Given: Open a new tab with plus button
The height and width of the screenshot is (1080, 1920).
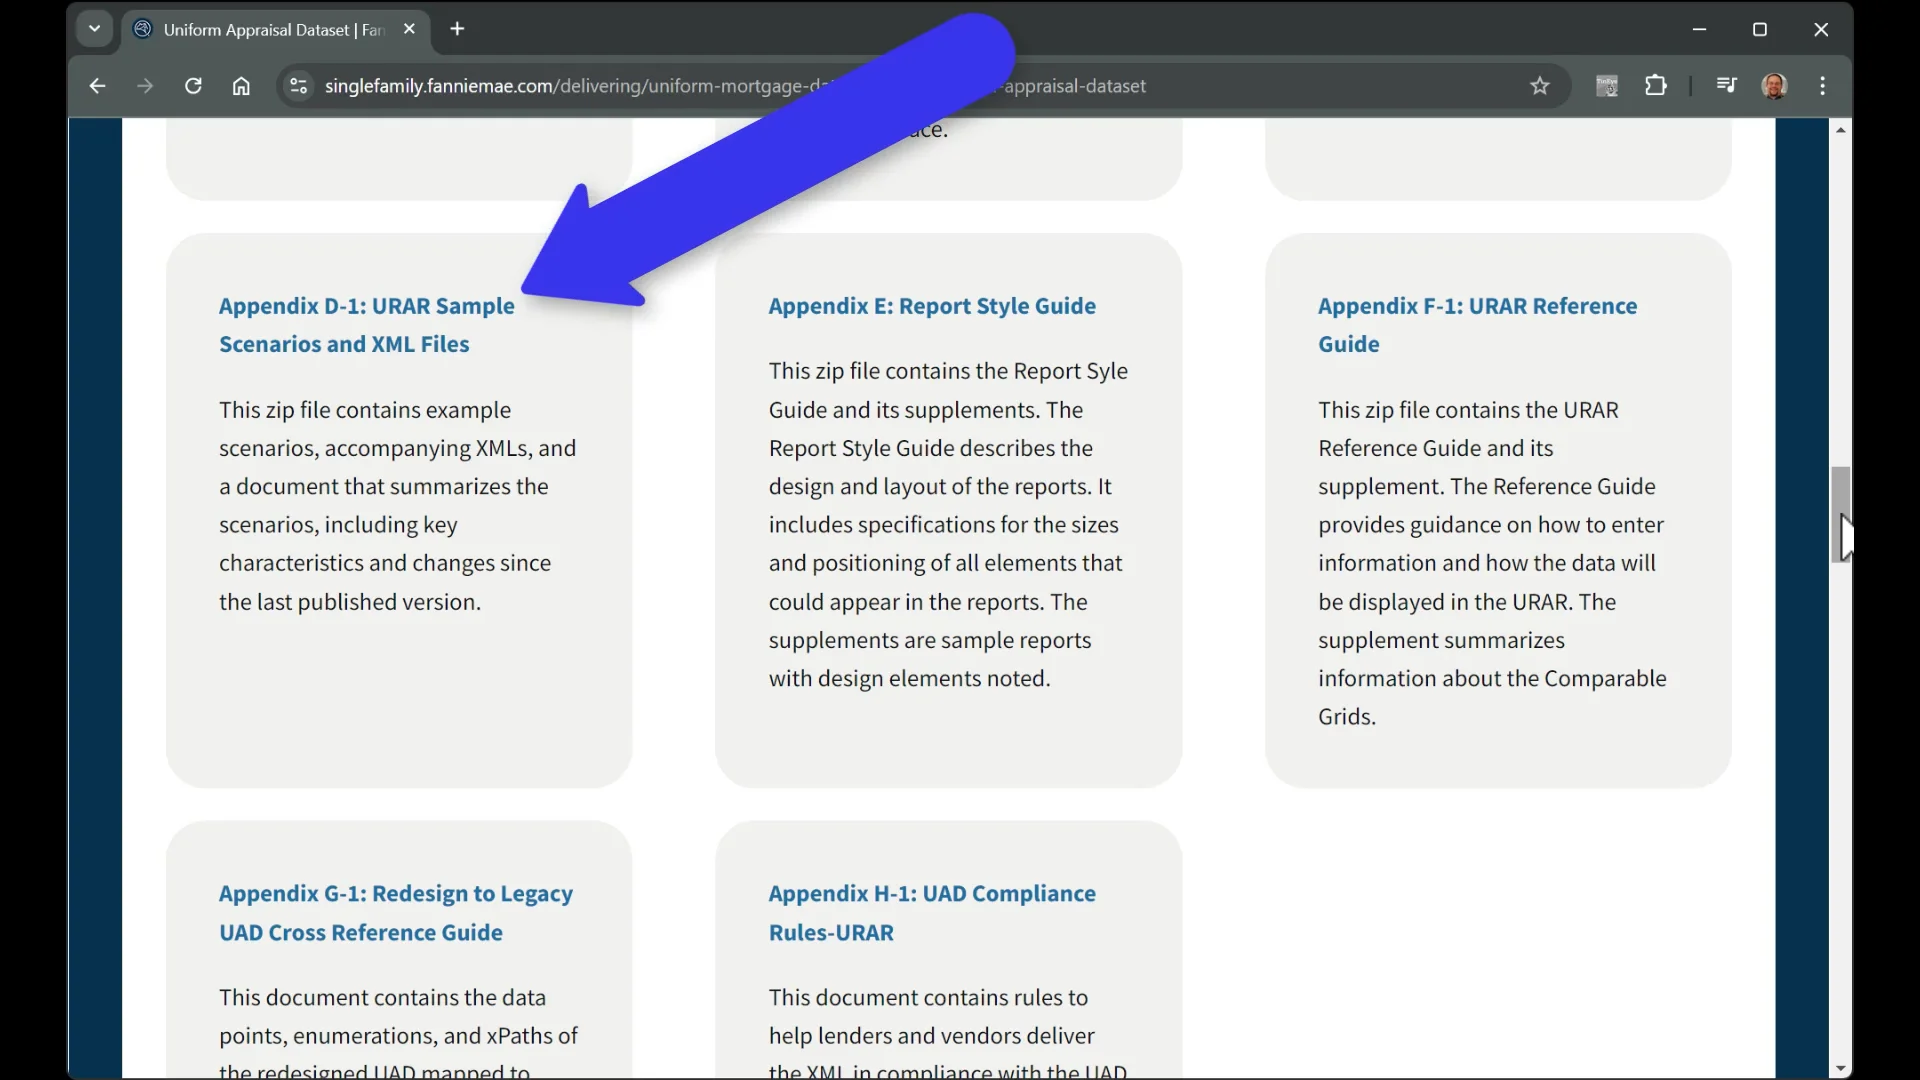Looking at the screenshot, I should click(x=458, y=29).
